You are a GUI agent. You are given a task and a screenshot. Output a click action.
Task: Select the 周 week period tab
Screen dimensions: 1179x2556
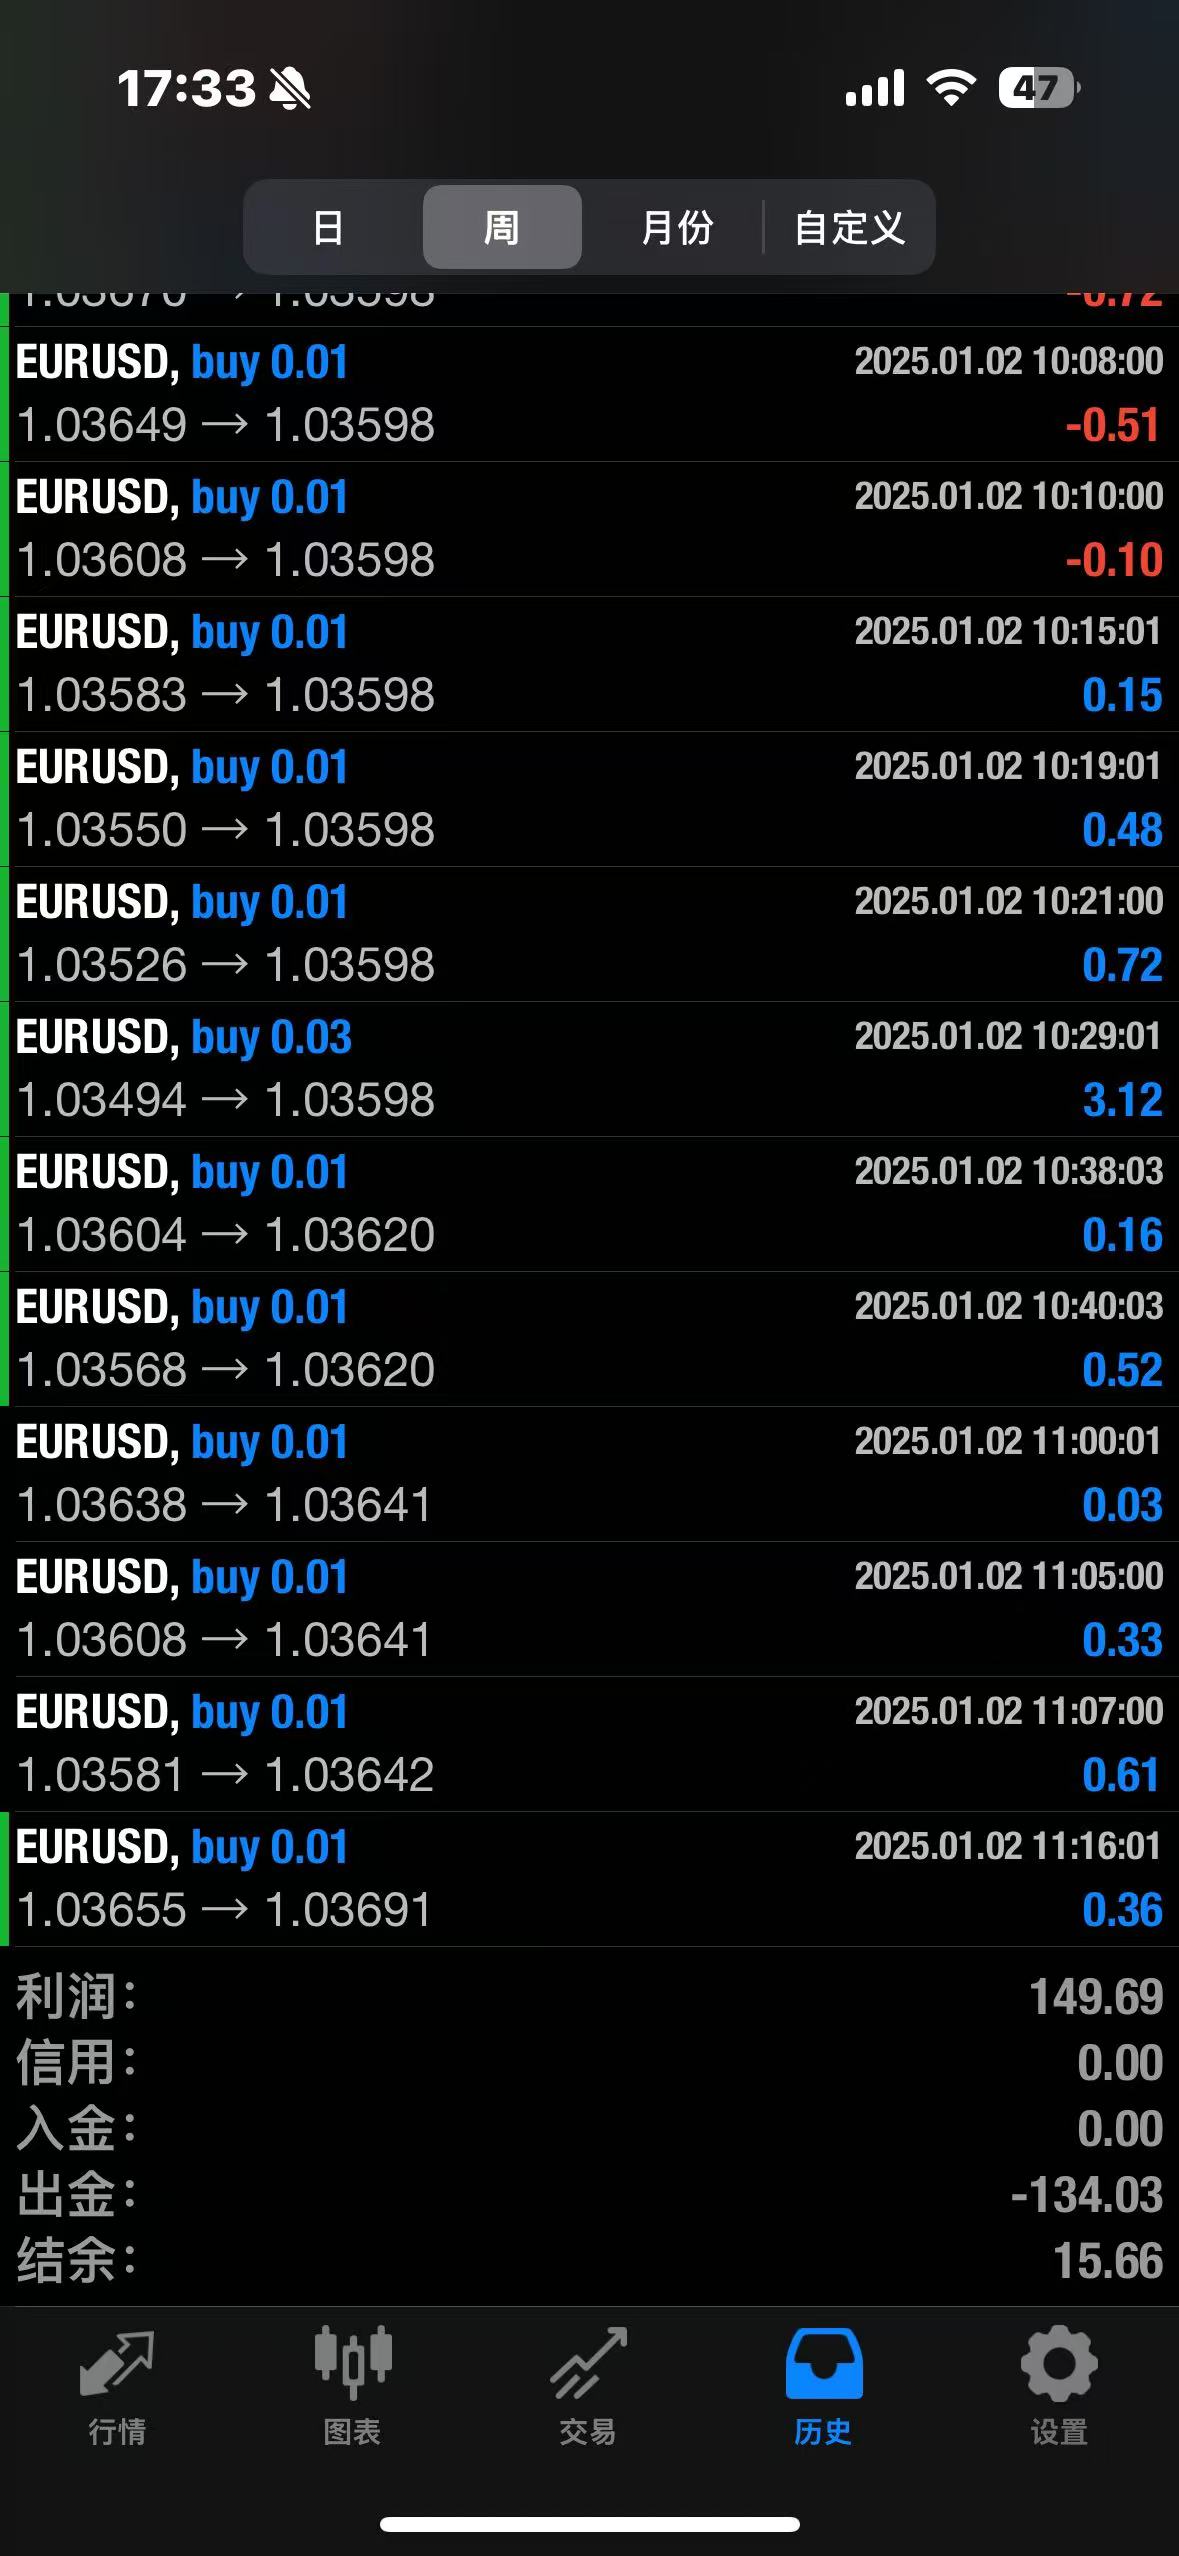(x=502, y=227)
